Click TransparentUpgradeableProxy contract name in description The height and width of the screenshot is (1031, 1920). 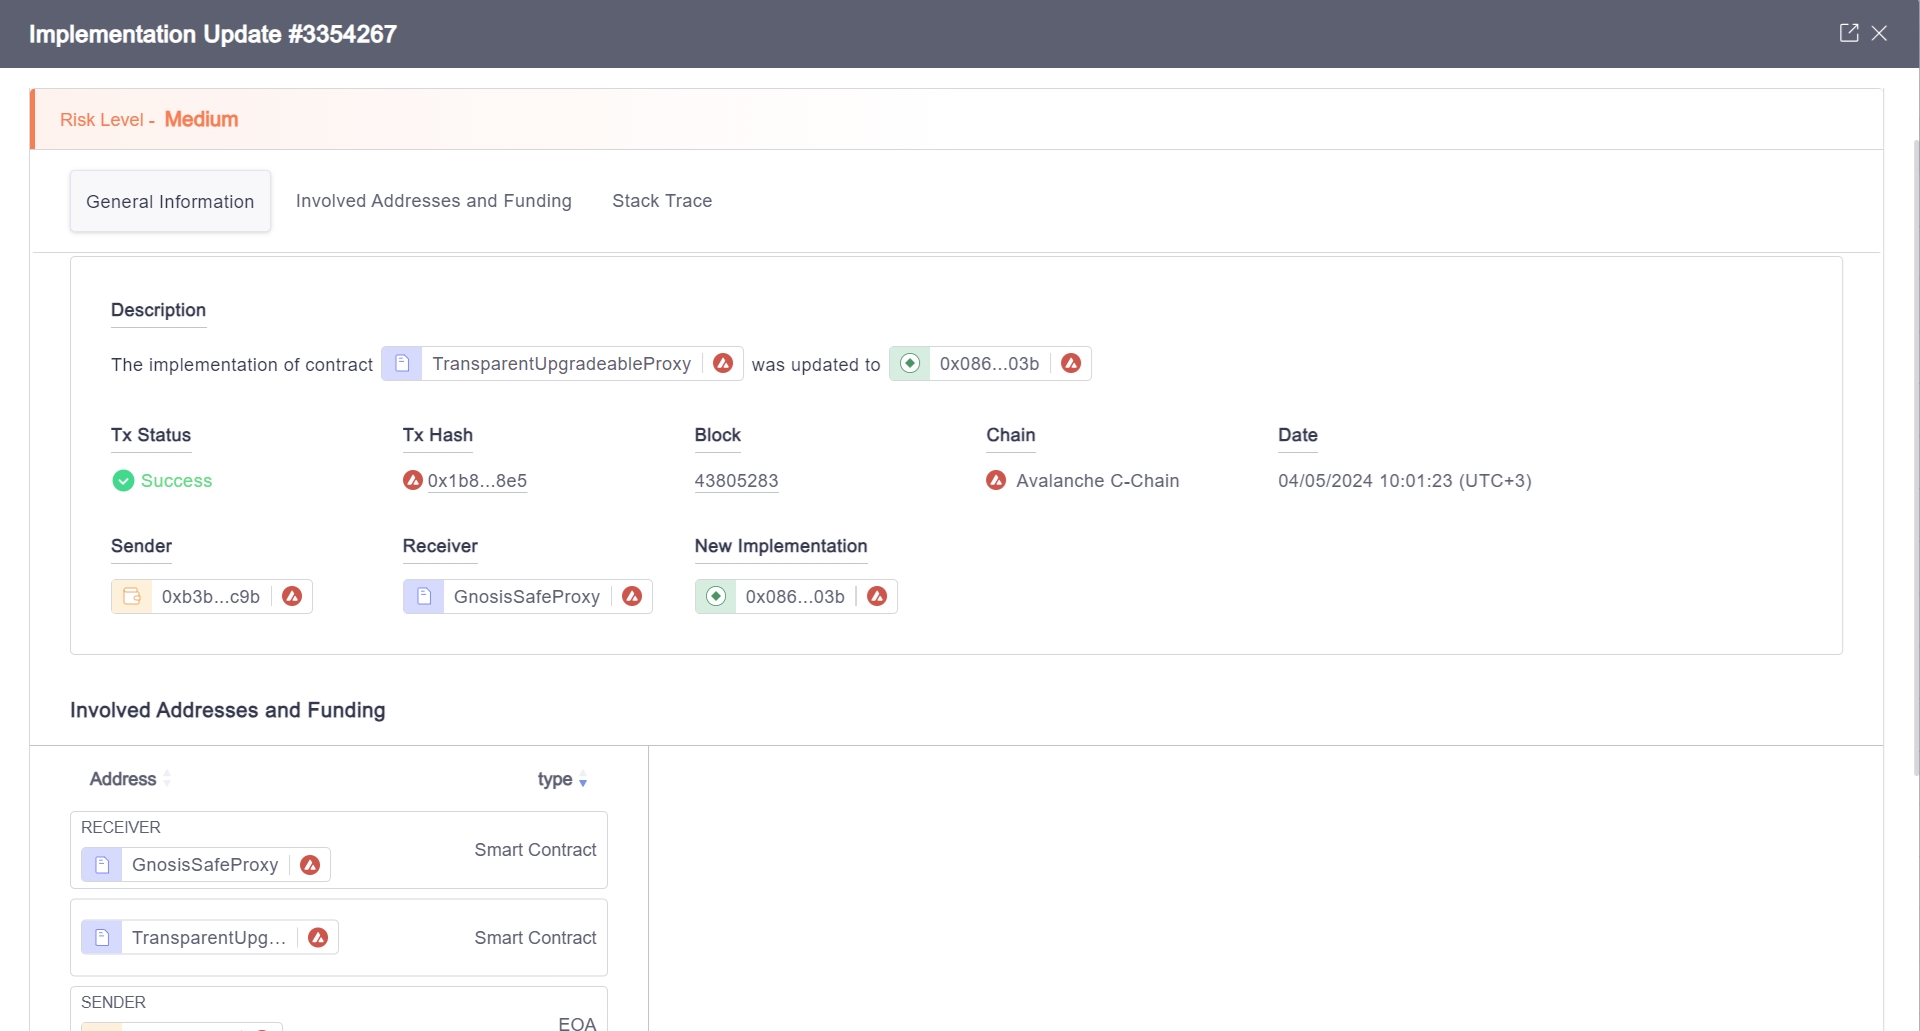coord(561,364)
